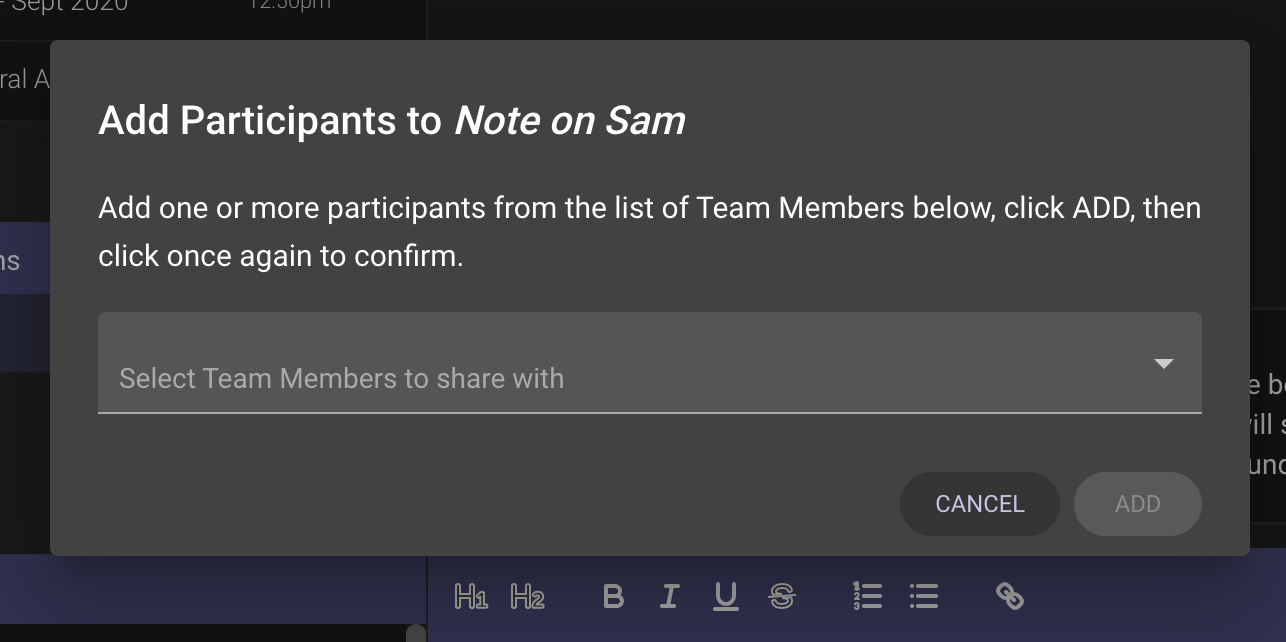Image resolution: width=1286 pixels, height=642 pixels.
Task: Click the note body text right of the dialog
Action: point(1266,424)
